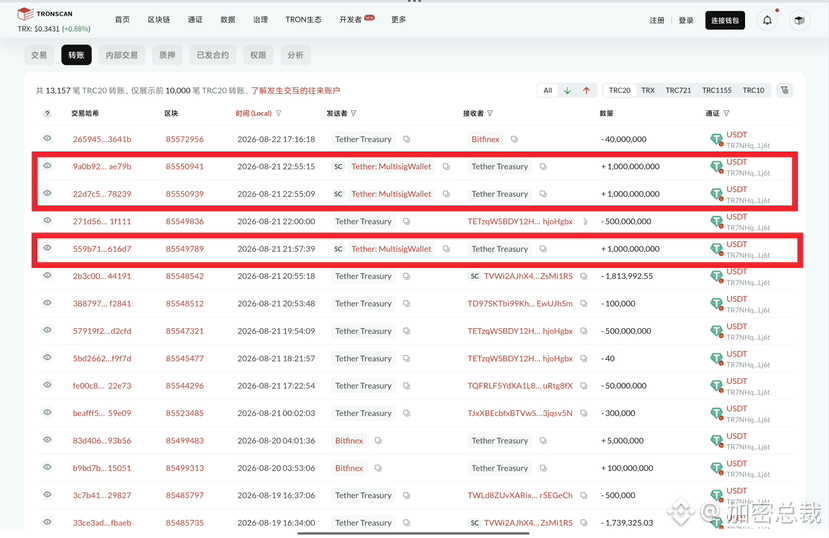This screenshot has width=829, height=538.
Task: Click the TRONSCAN logo
Action: point(45,14)
